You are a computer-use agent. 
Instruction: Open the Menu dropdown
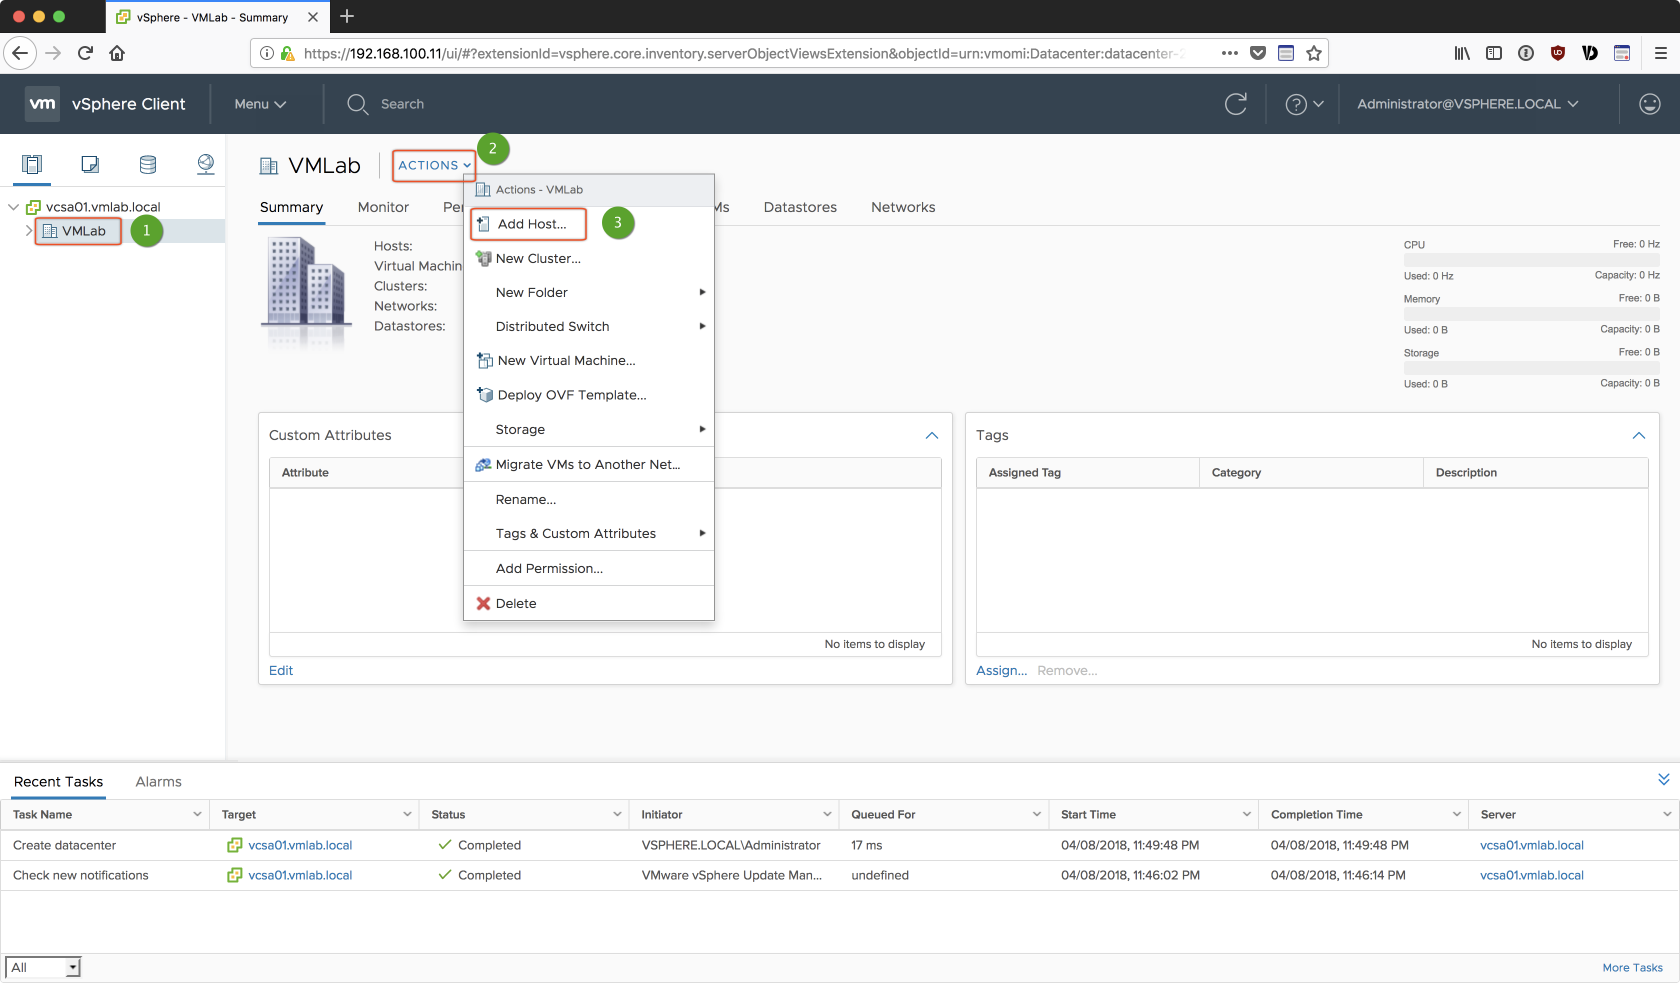tap(260, 104)
